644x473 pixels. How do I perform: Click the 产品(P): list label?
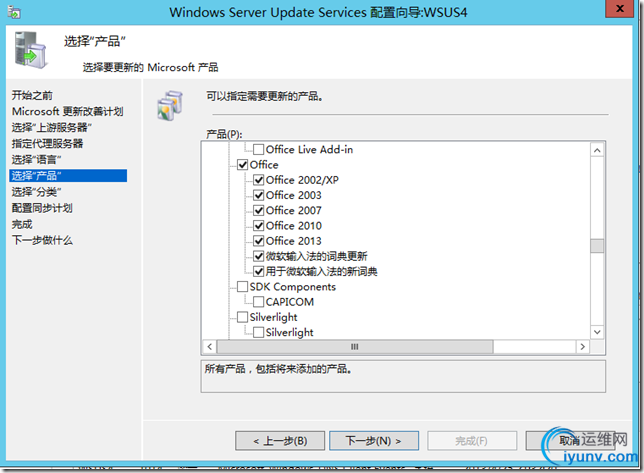[x=224, y=134]
